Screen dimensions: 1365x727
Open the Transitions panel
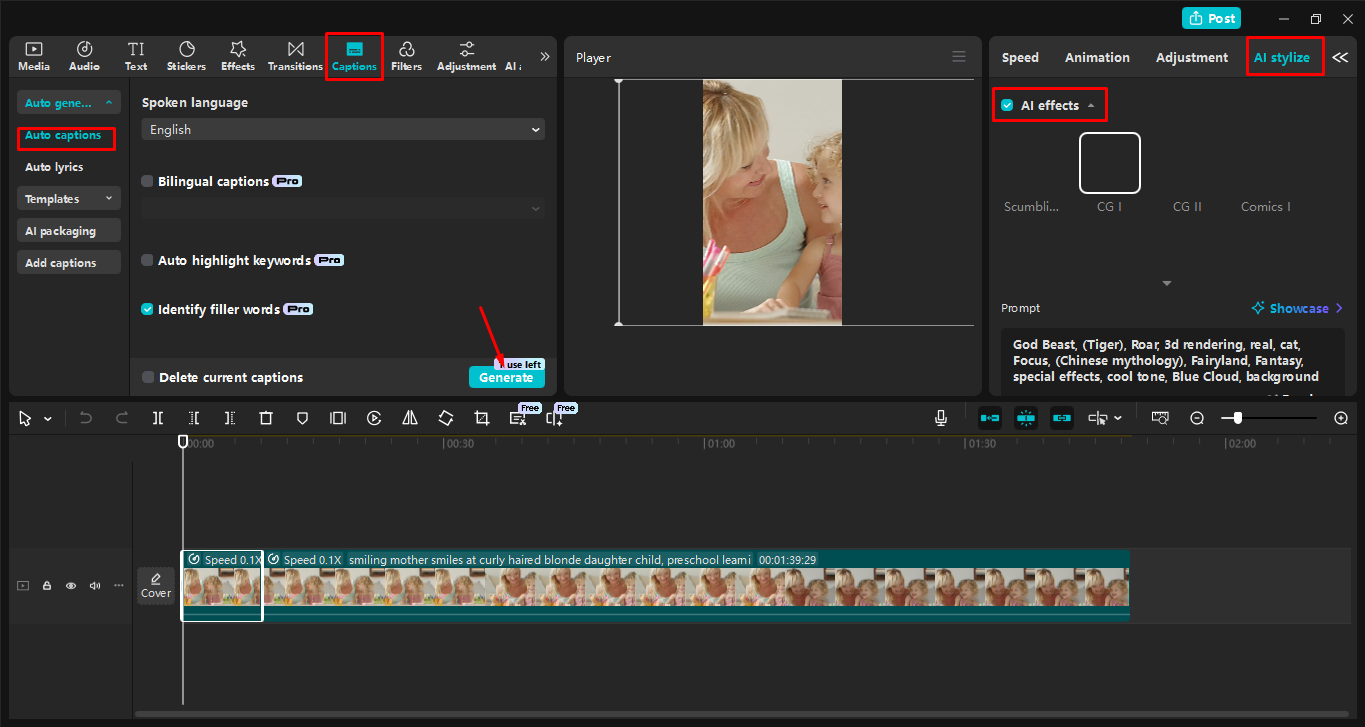click(x=295, y=56)
